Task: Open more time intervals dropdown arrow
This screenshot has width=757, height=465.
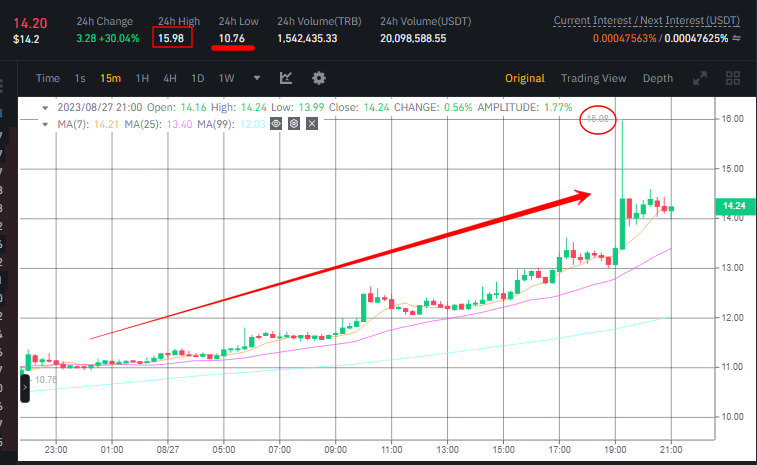Action: click(x=257, y=78)
